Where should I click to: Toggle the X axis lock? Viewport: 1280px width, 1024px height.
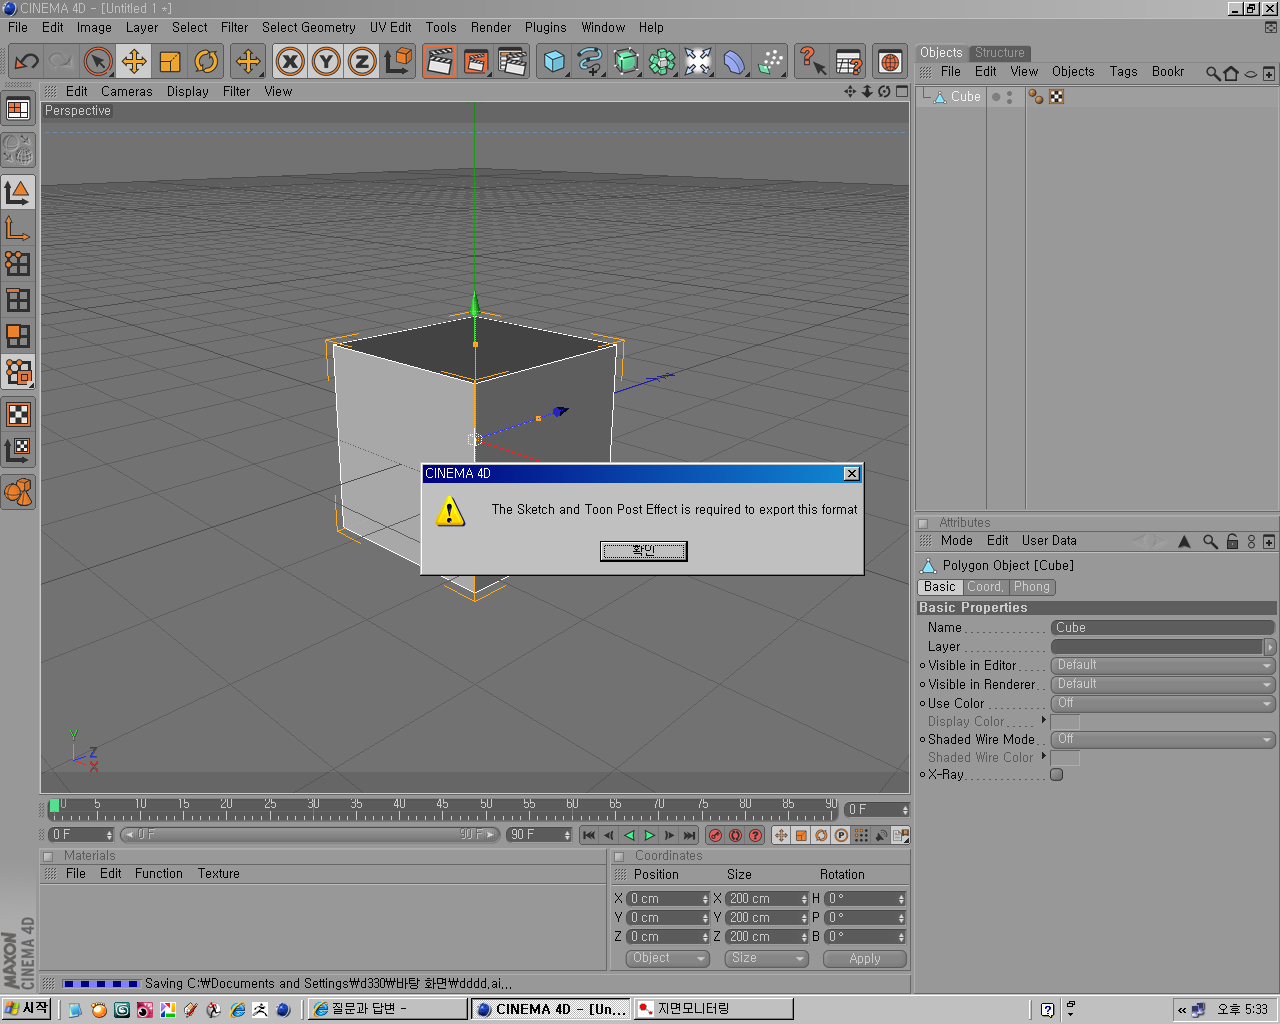290,61
